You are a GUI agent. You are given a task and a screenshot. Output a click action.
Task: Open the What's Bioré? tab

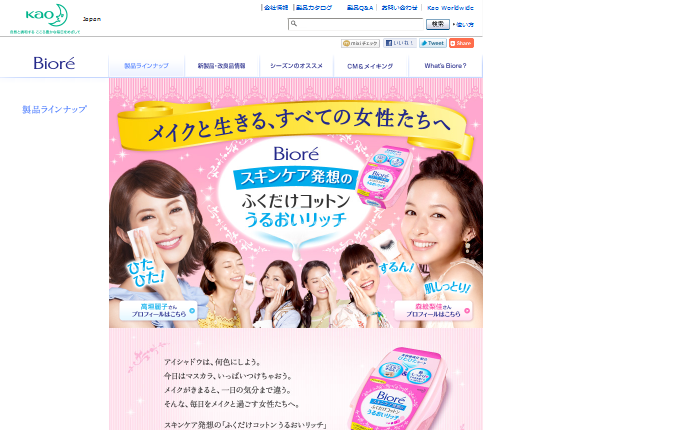pyautogui.click(x=445, y=66)
